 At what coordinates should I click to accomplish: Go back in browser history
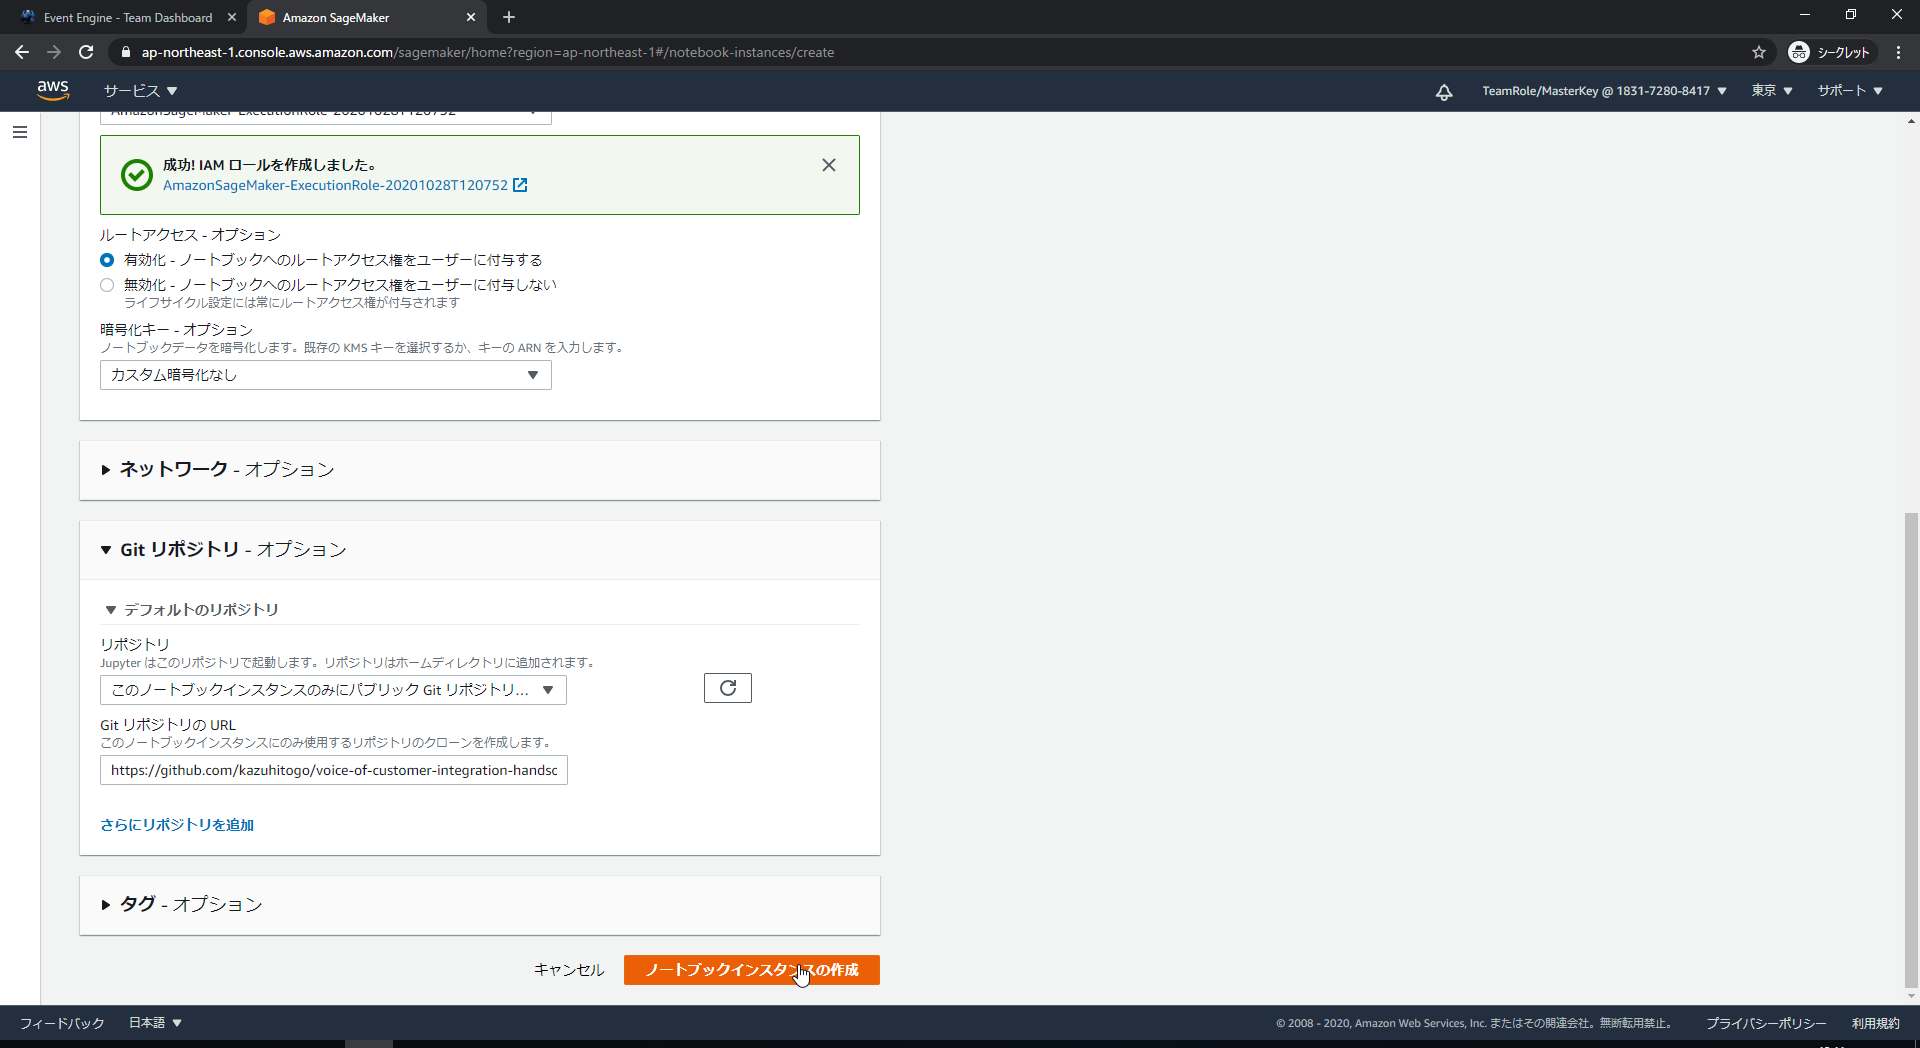pyautogui.click(x=22, y=52)
